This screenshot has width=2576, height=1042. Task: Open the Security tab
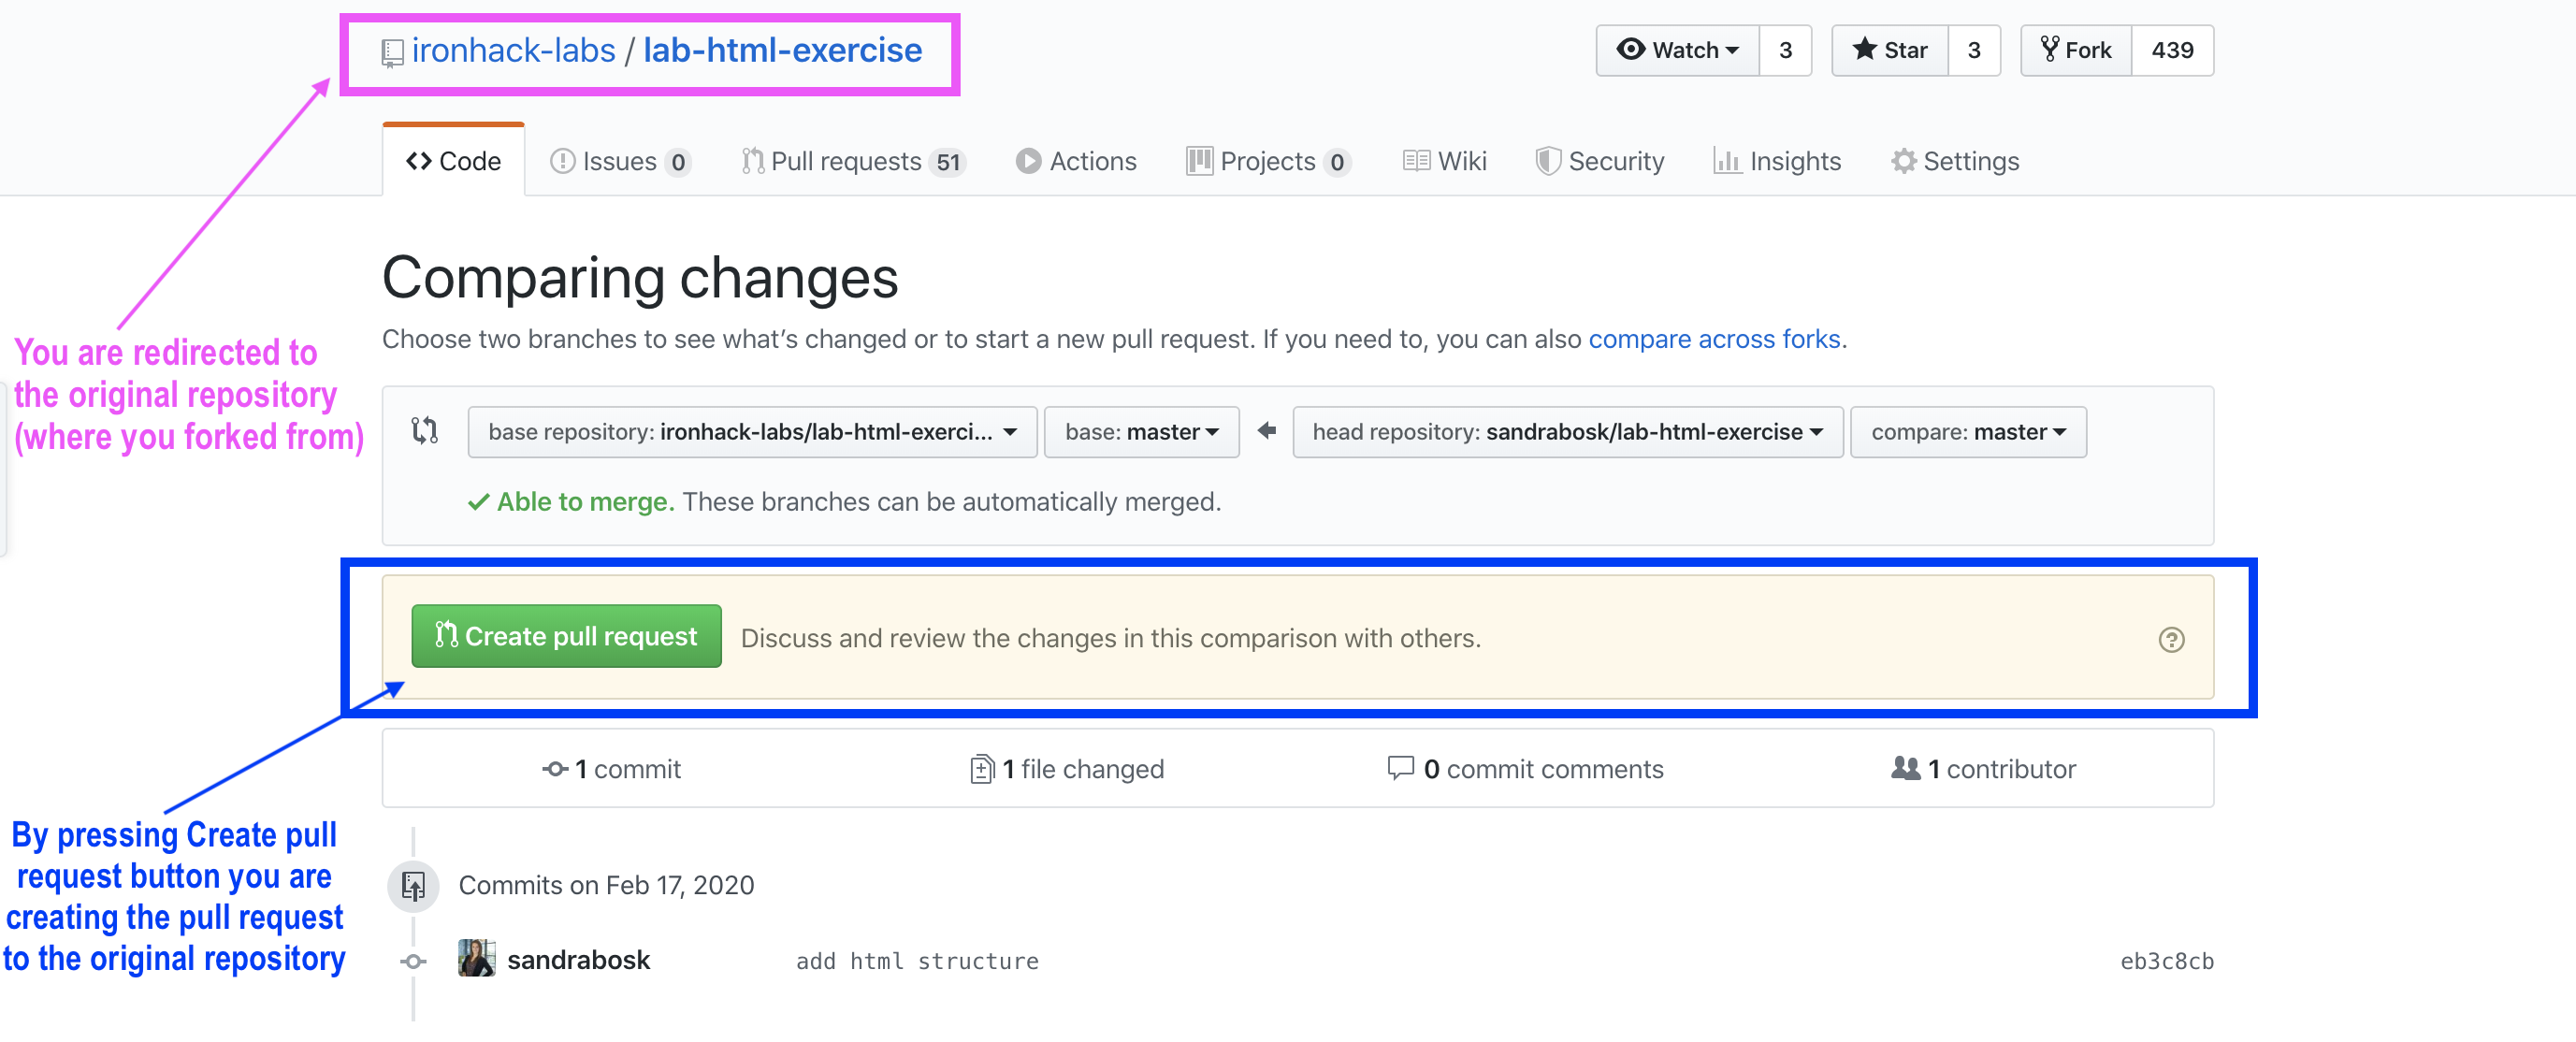[x=1600, y=161]
